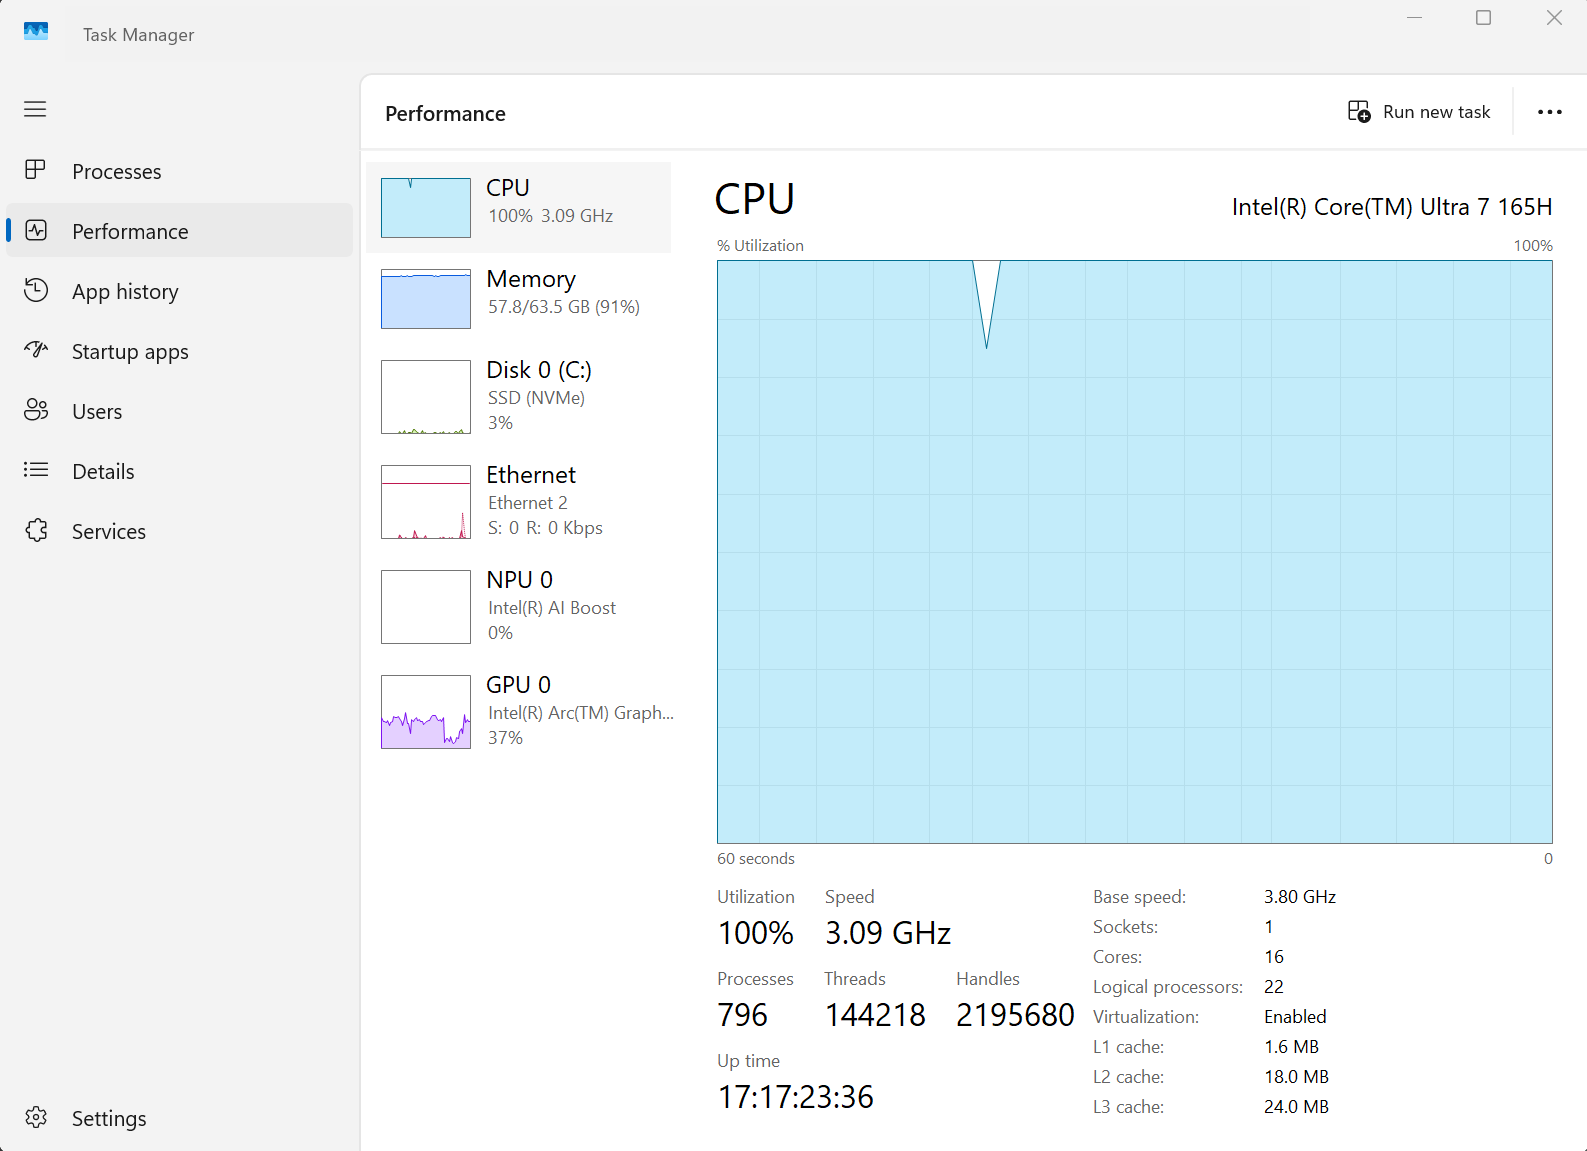
Task: Click 'Intel(R) AI Boost' text
Action: pos(552,608)
